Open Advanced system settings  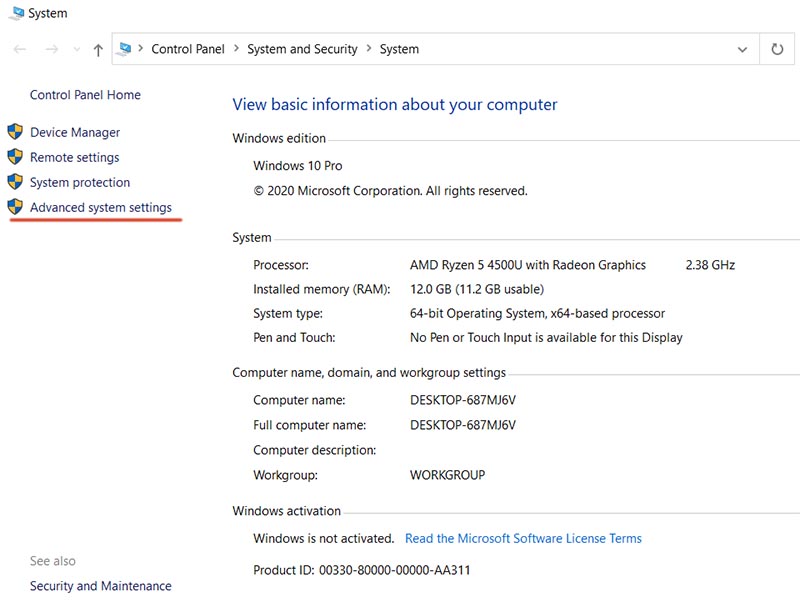(101, 208)
